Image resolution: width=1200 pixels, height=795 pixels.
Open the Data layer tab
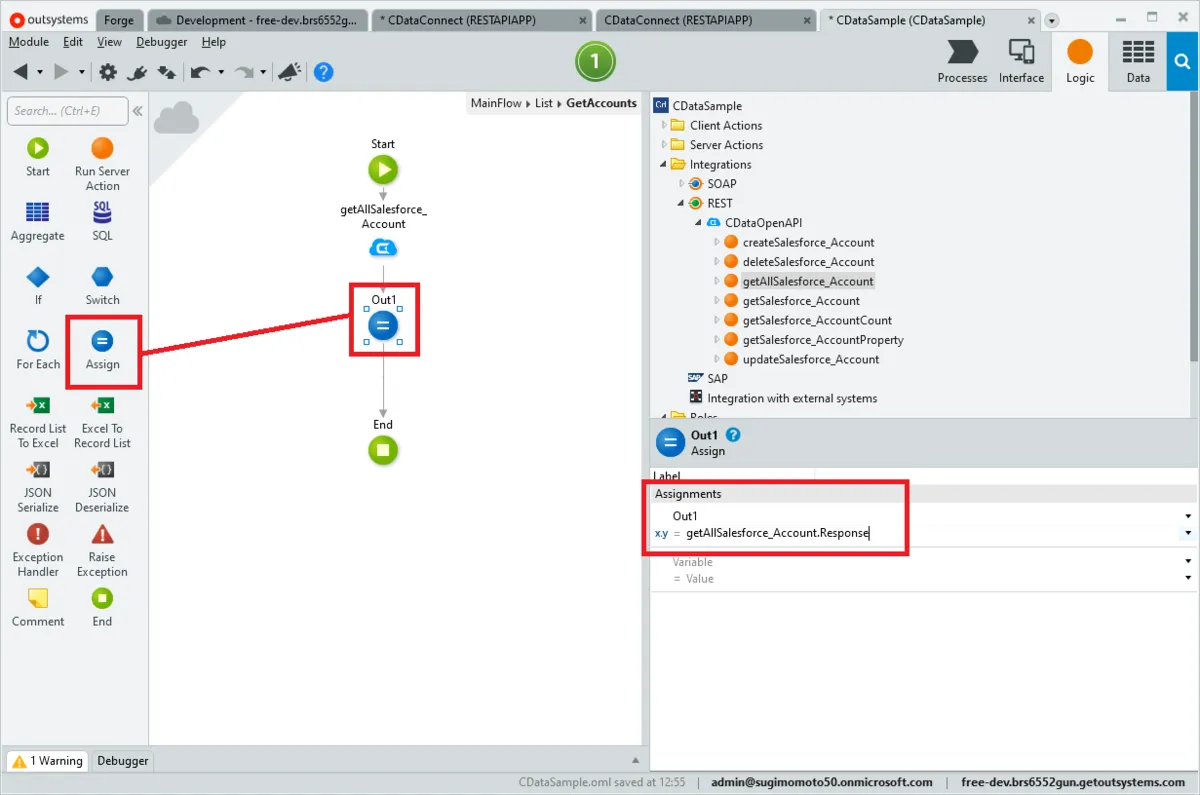(1138, 61)
